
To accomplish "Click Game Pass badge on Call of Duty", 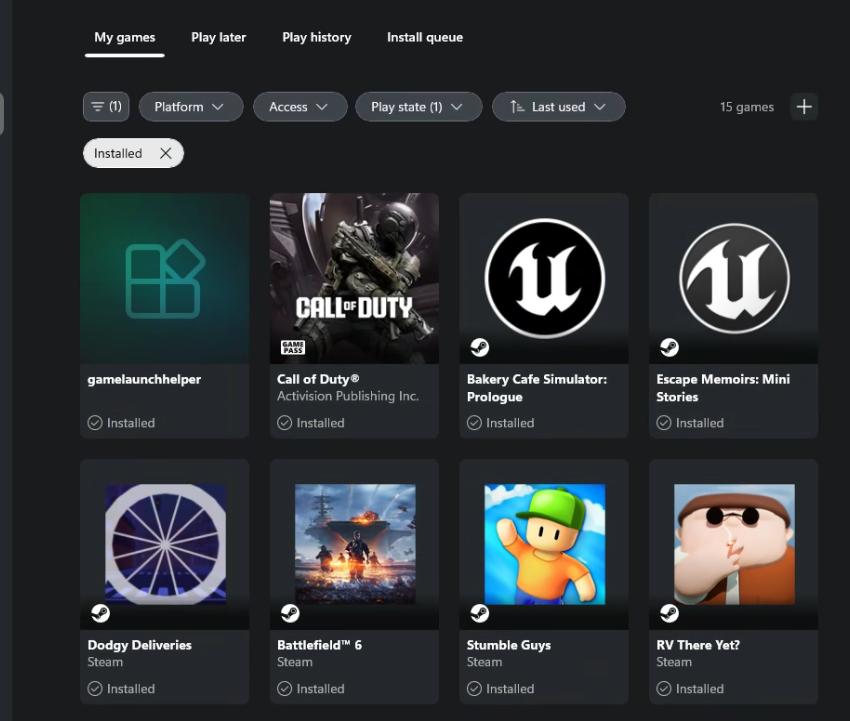I will click(x=293, y=347).
